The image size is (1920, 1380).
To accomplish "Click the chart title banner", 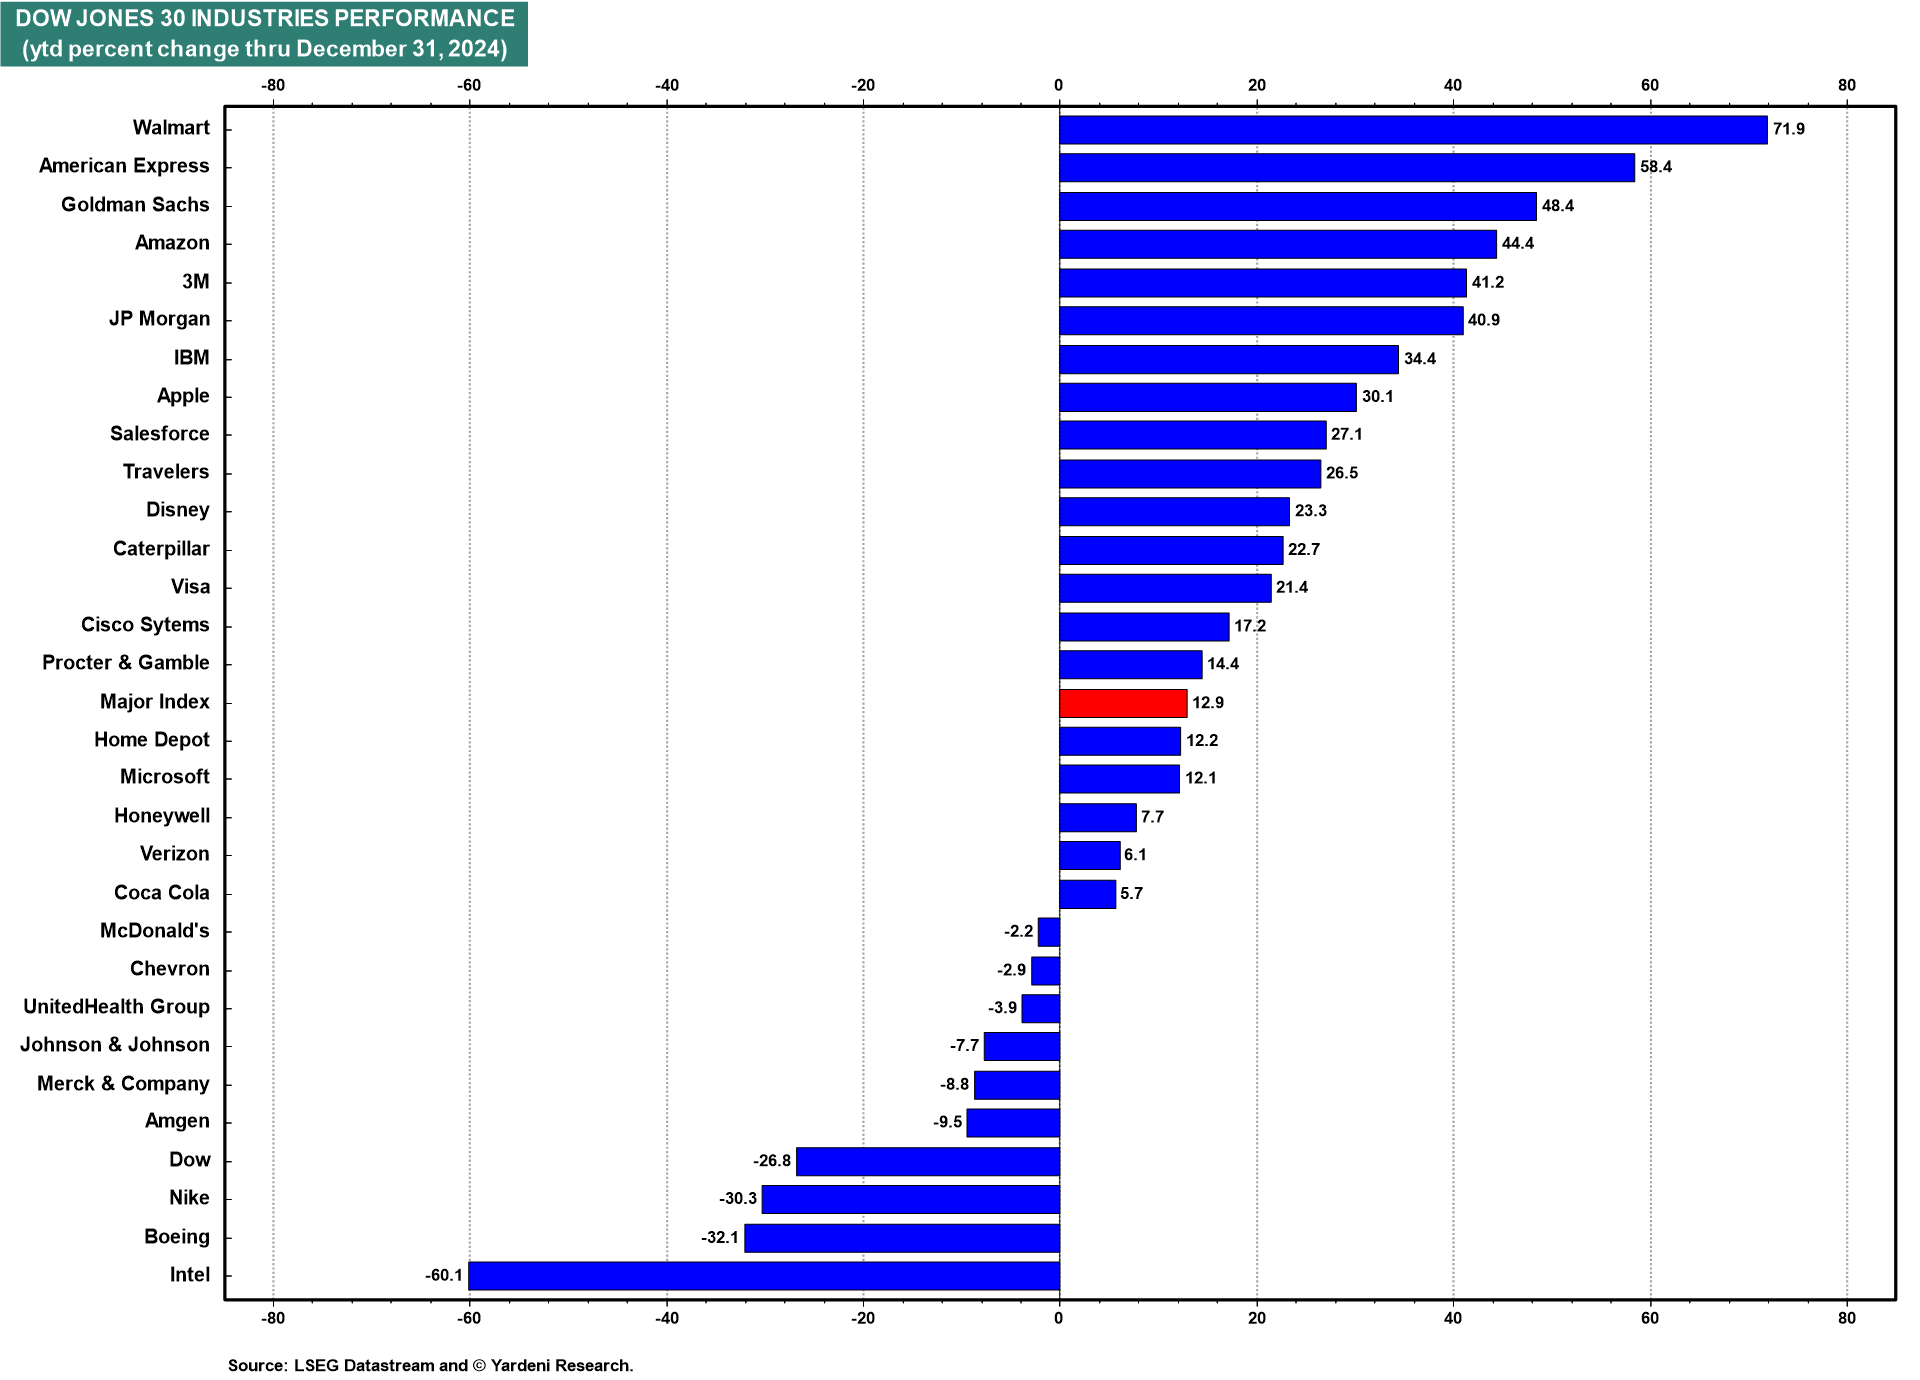I will click(264, 34).
